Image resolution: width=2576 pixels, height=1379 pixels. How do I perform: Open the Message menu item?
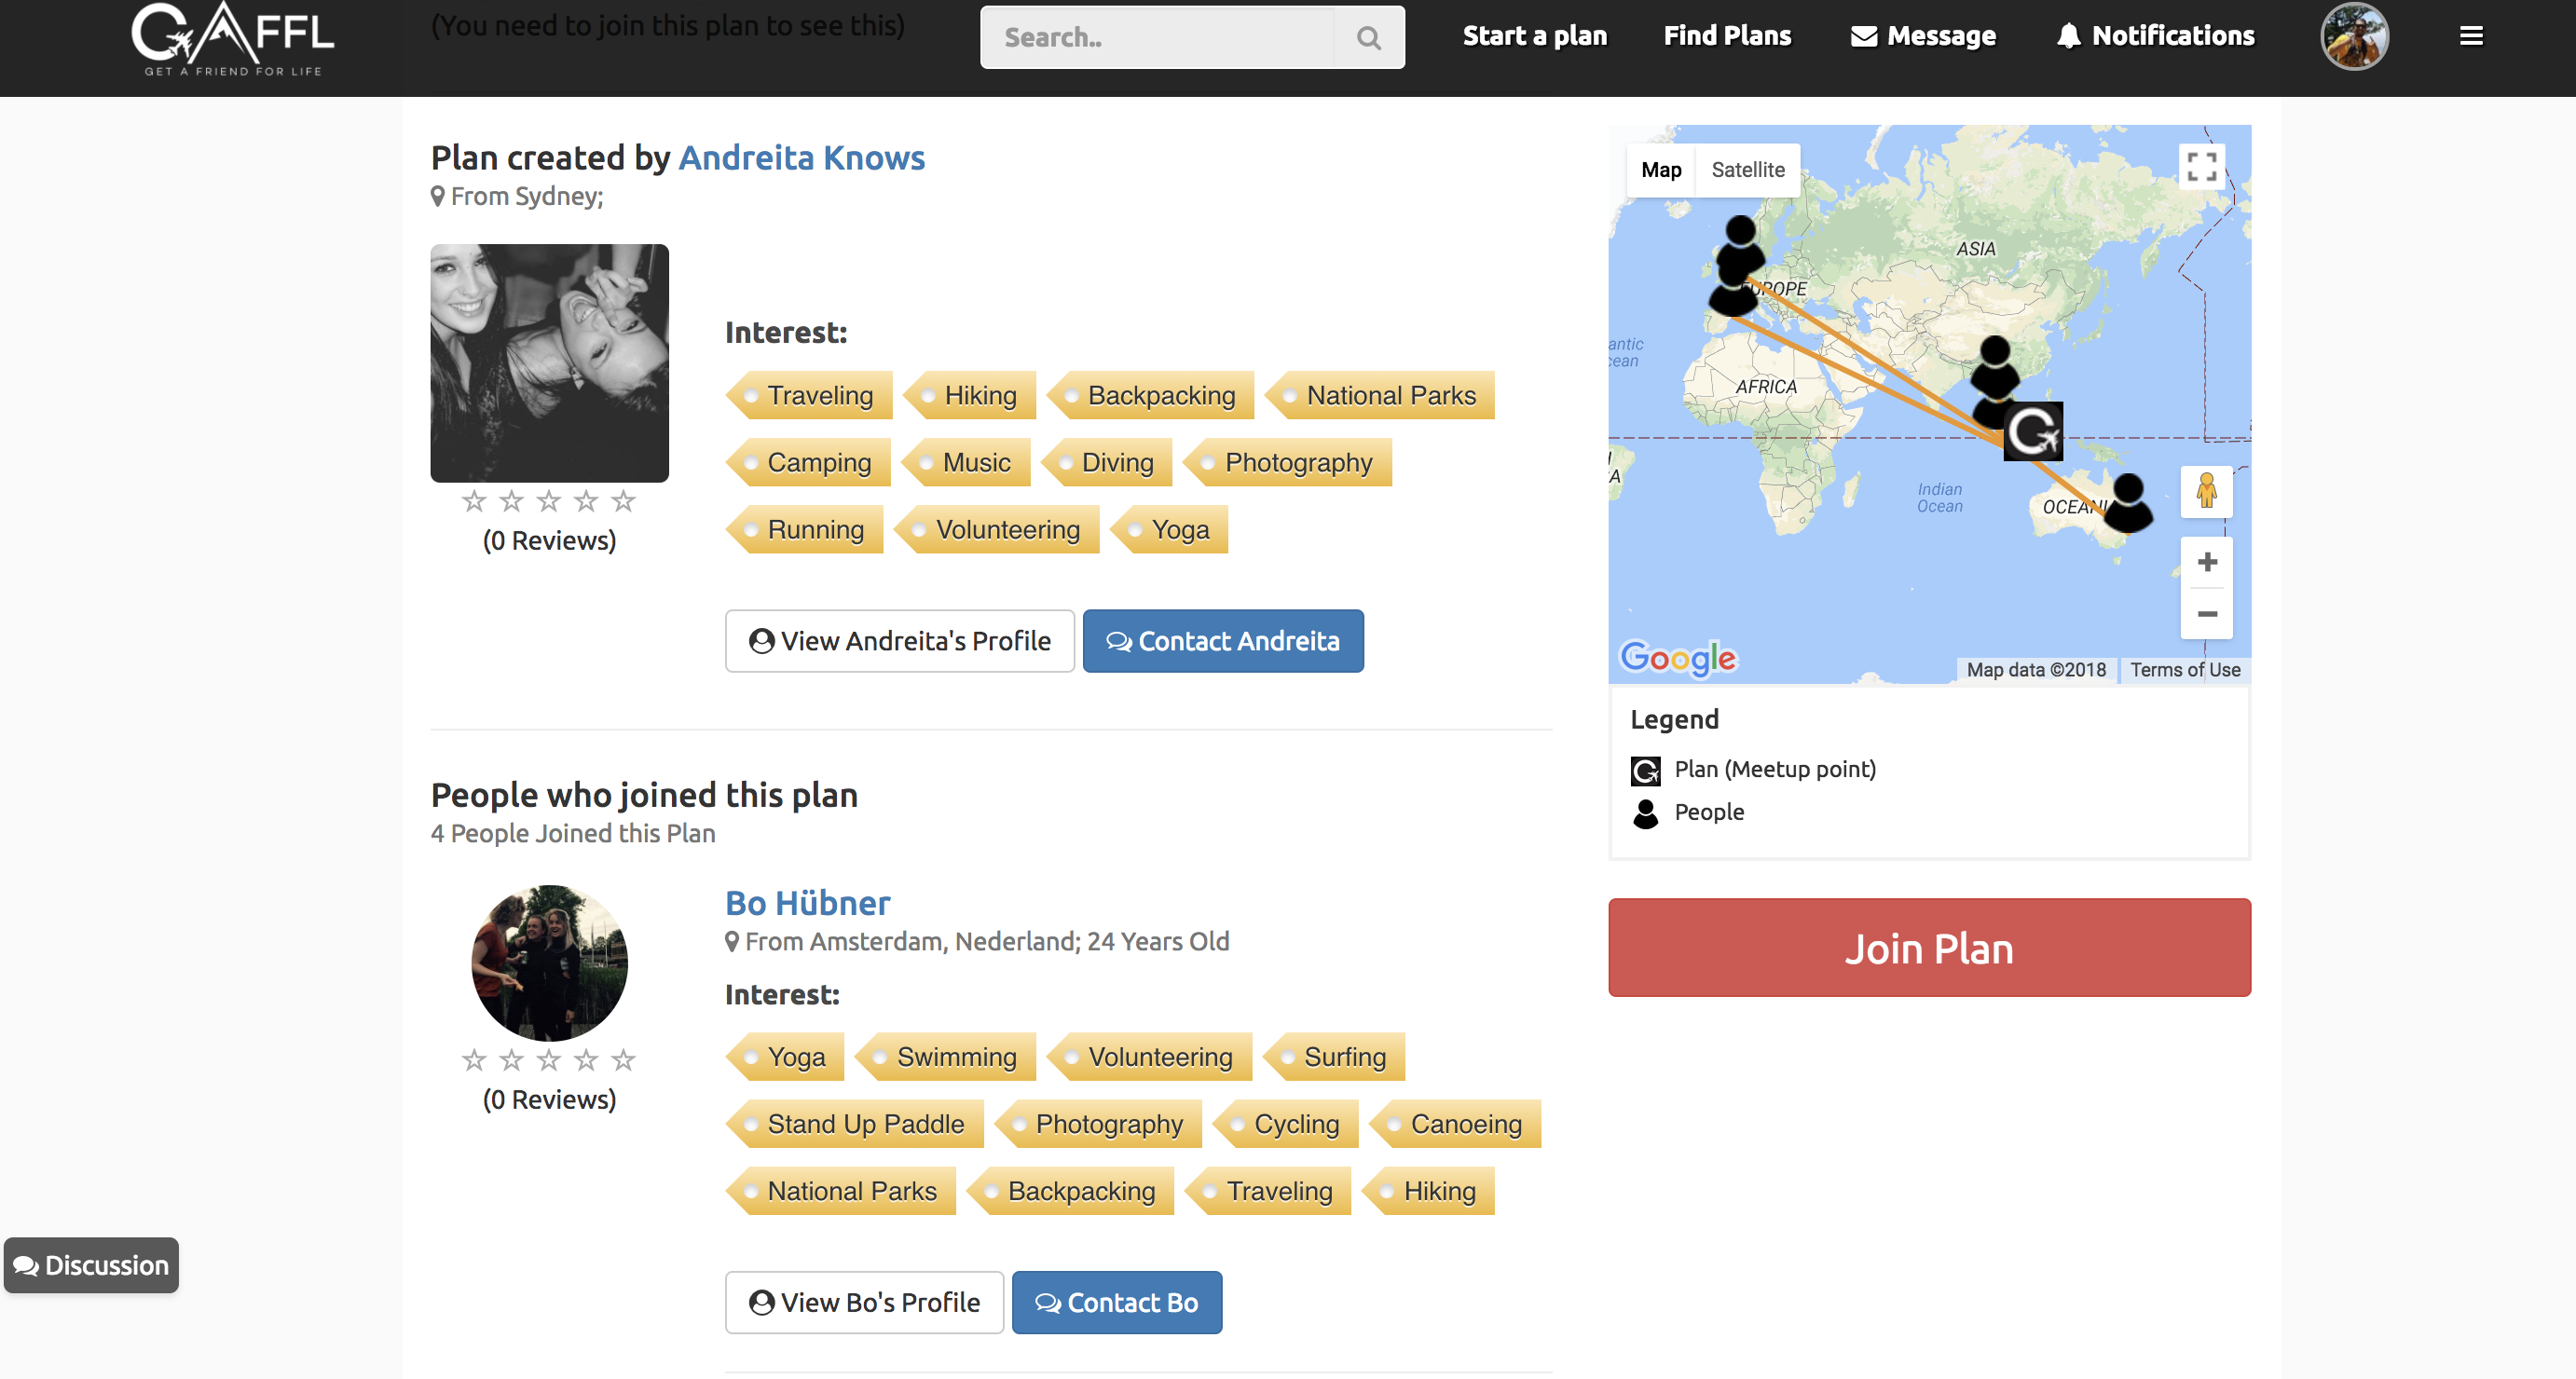coord(1923,36)
